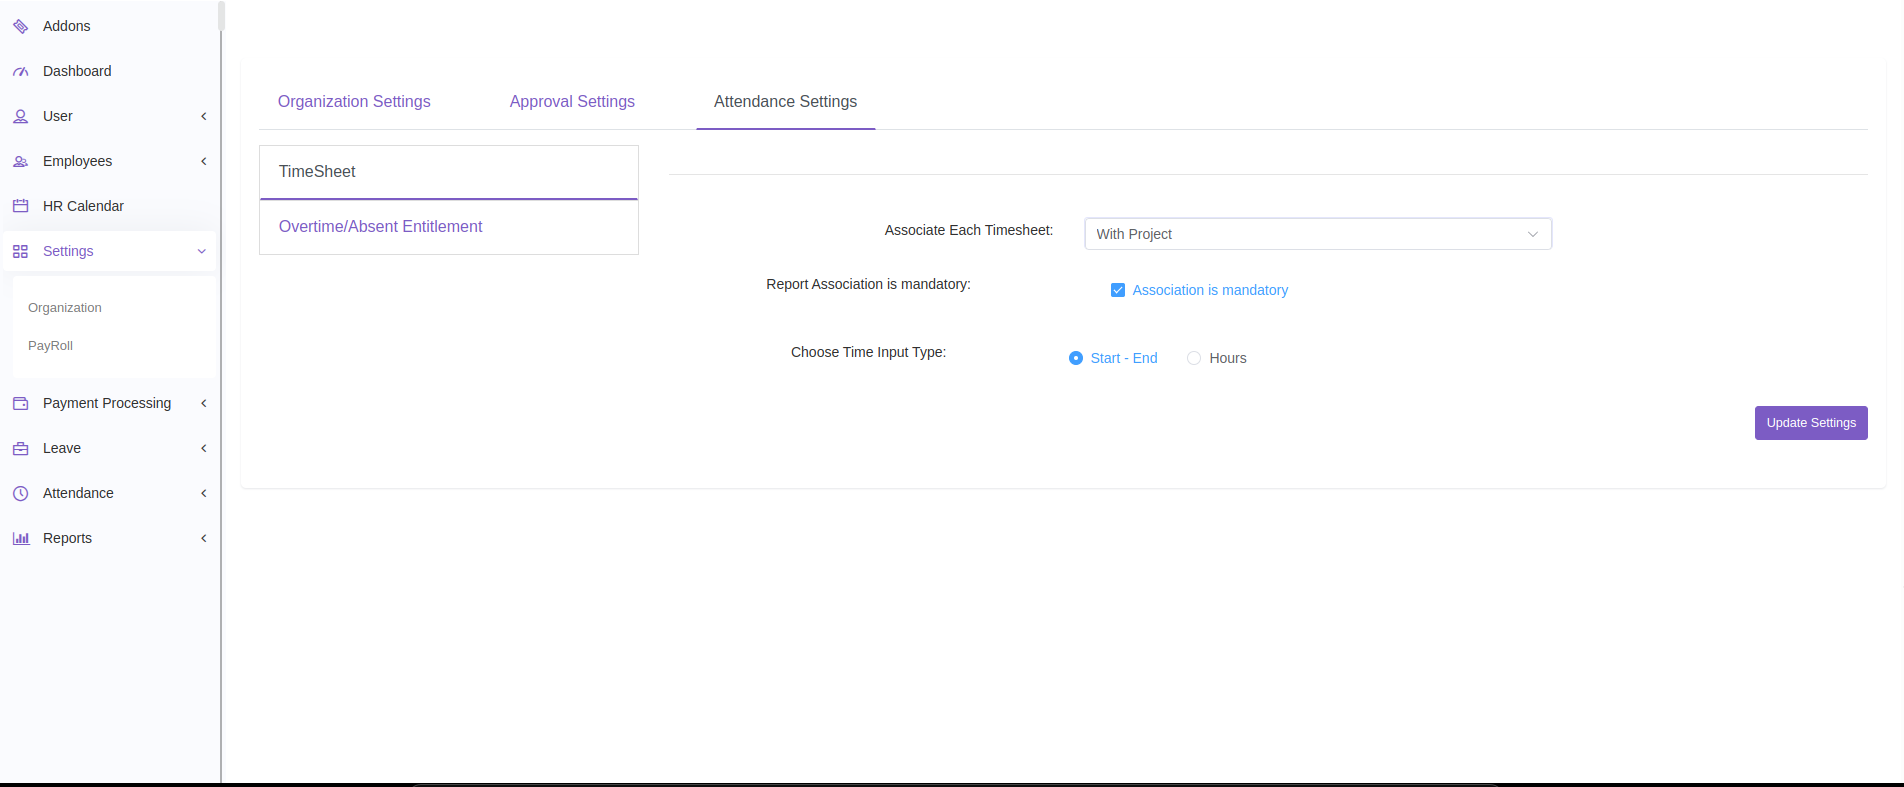Expand the Employees submenu arrow
The height and width of the screenshot is (787, 1904).
pos(204,161)
